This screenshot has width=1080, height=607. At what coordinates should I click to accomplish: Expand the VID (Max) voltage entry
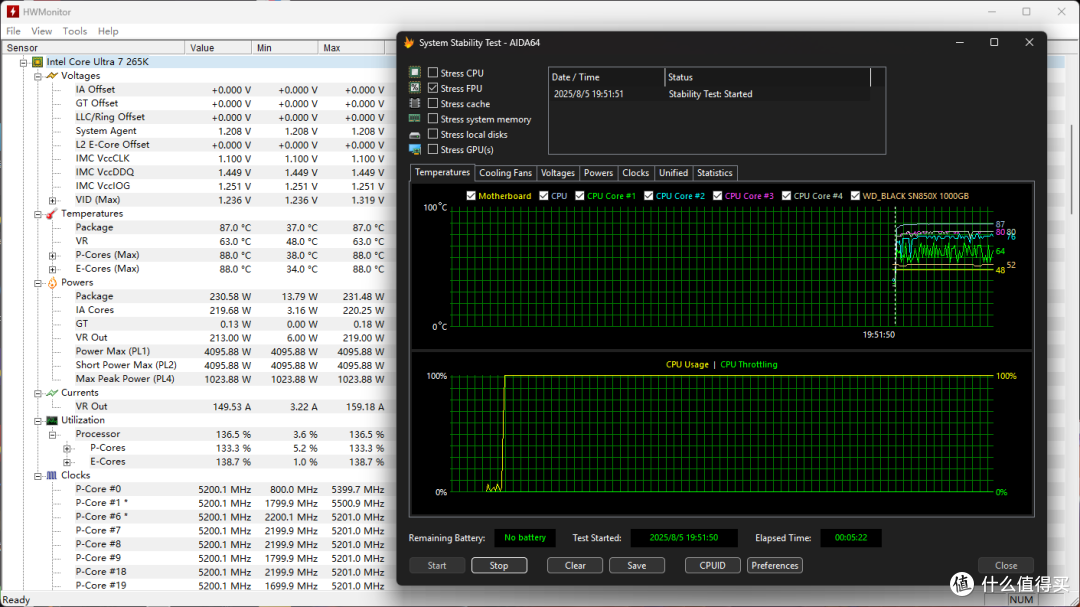pos(53,200)
